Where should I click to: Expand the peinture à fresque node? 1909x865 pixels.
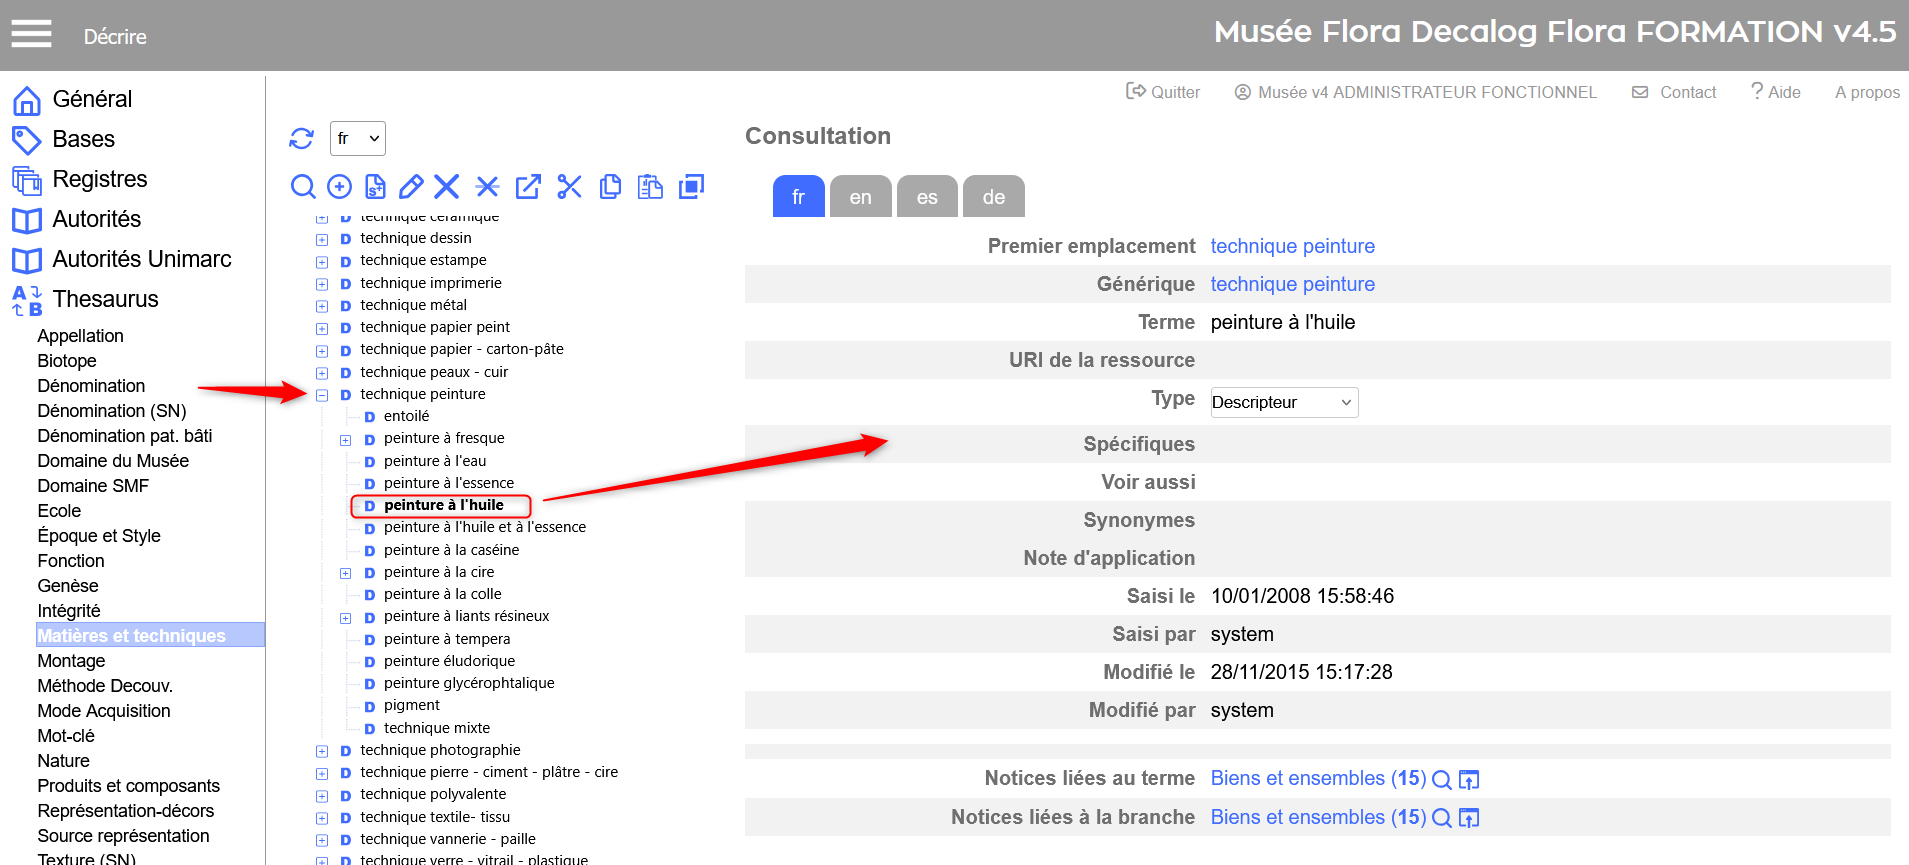pyautogui.click(x=345, y=440)
